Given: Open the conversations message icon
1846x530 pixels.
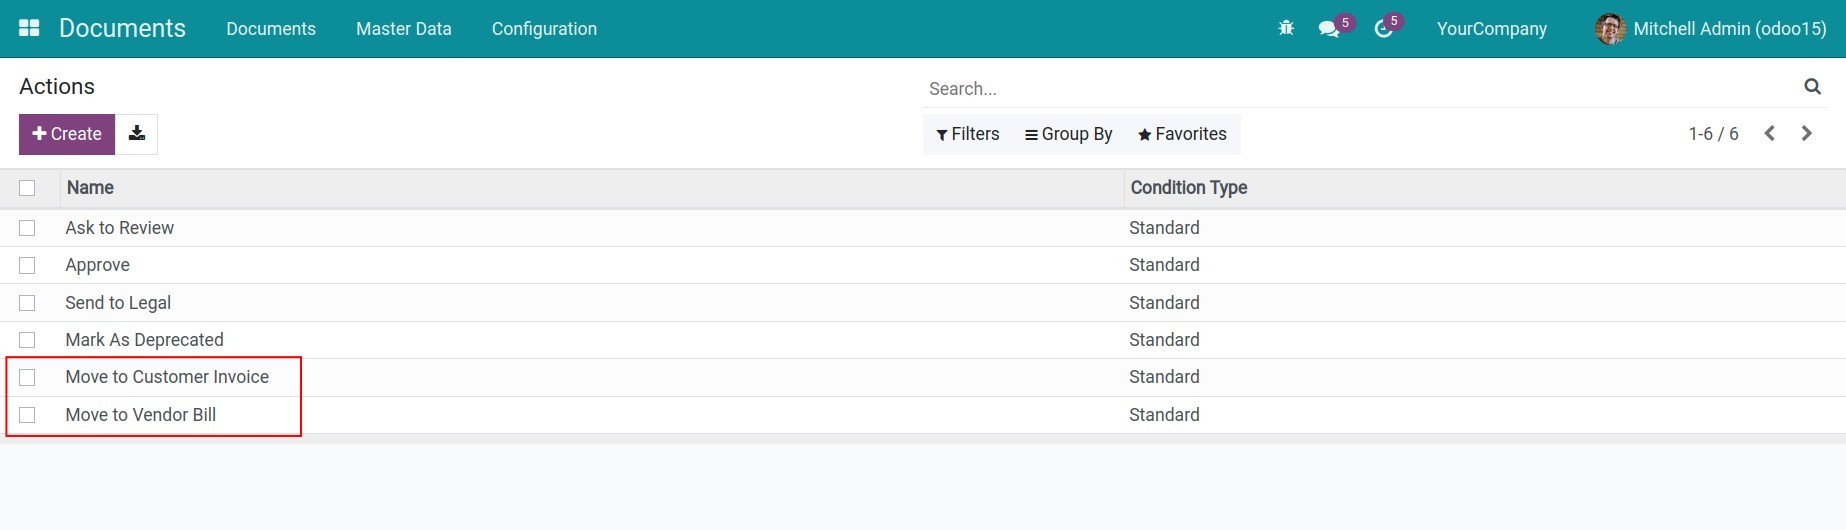Looking at the screenshot, I should click(1329, 29).
